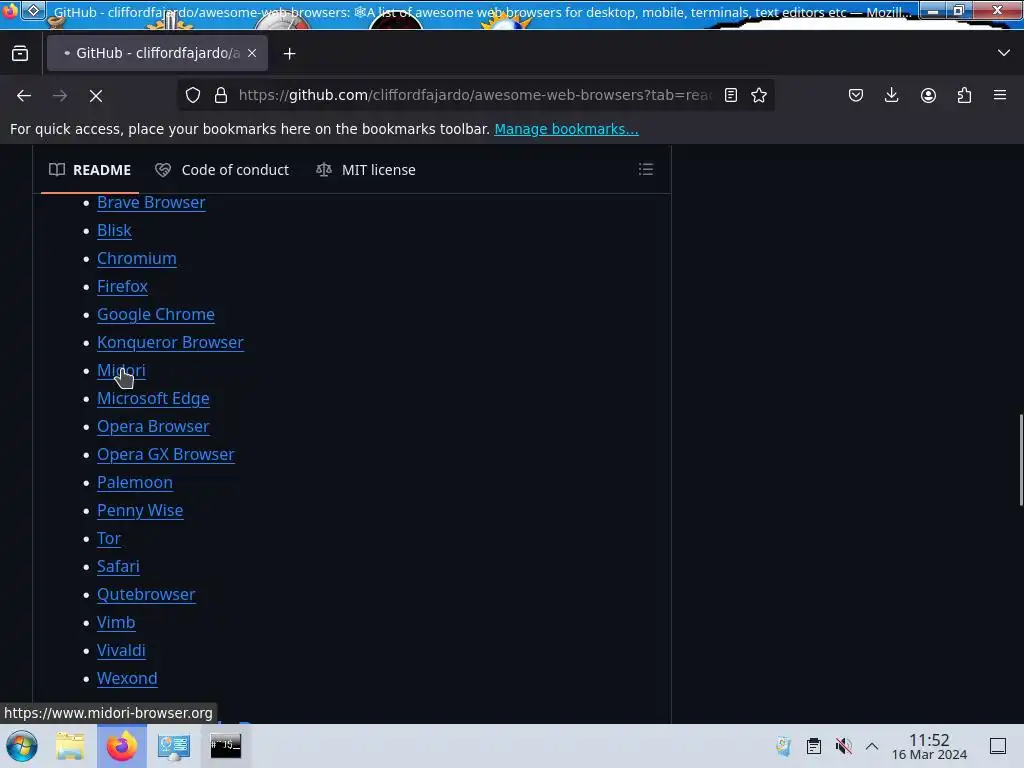1024x768 pixels.
Task: Open Palemoon link
Action: pos(135,483)
